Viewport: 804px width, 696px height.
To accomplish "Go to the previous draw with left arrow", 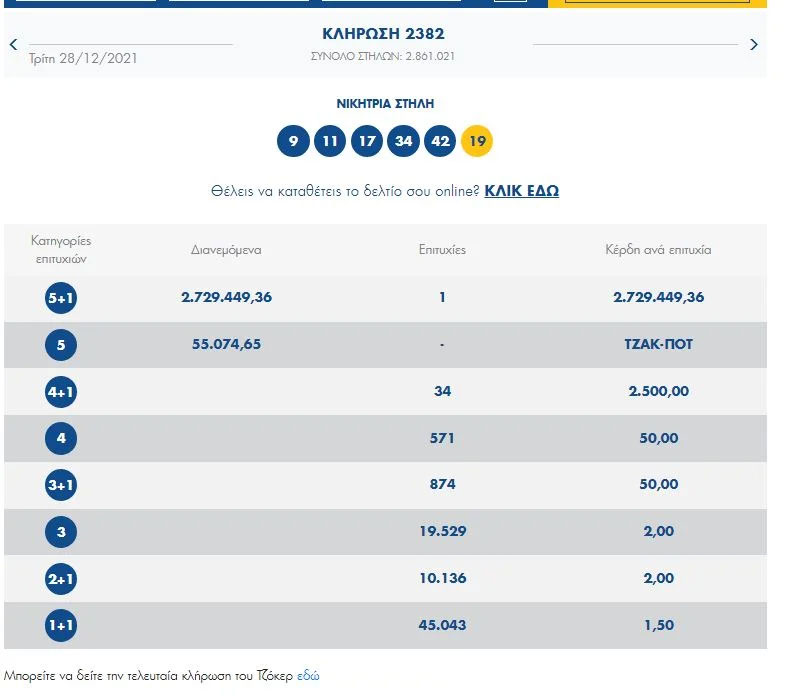I will point(13,44).
